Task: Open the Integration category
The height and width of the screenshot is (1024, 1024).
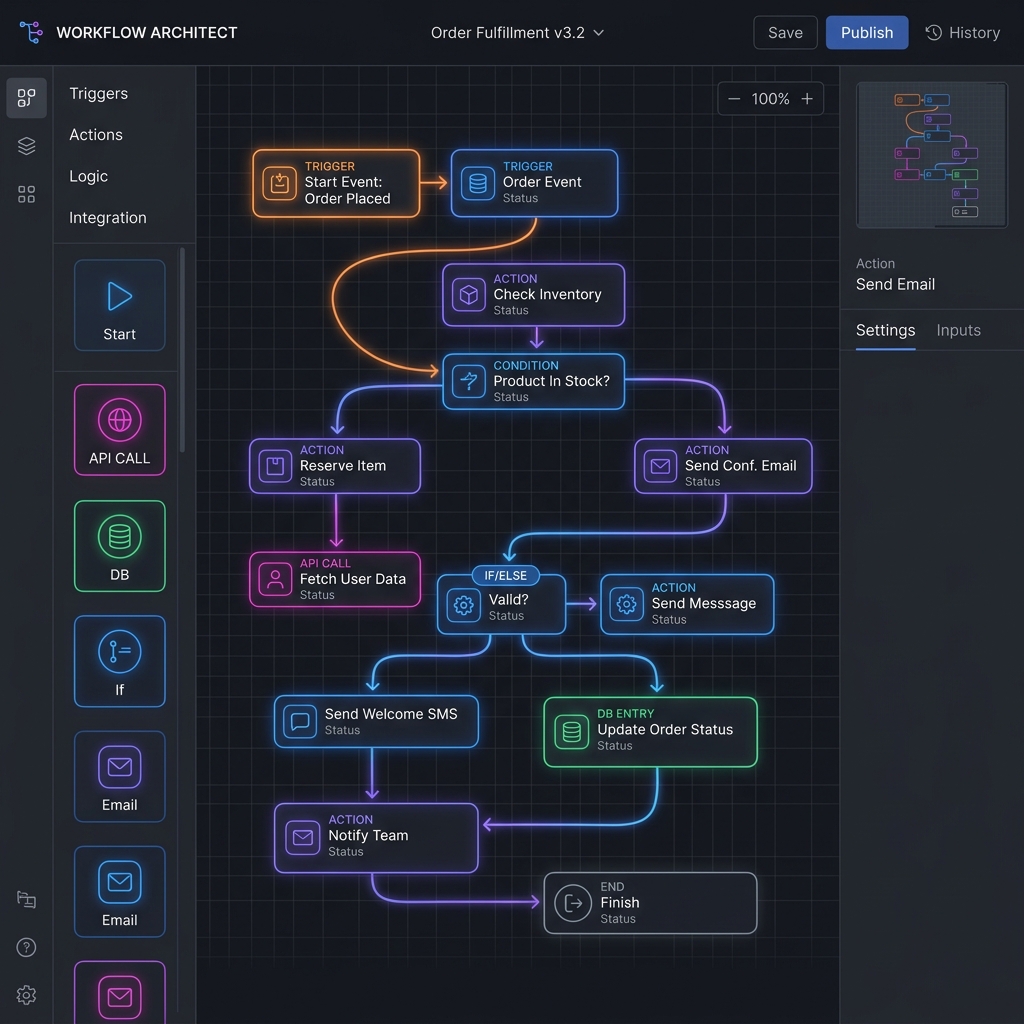Action: click(x=108, y=217)
